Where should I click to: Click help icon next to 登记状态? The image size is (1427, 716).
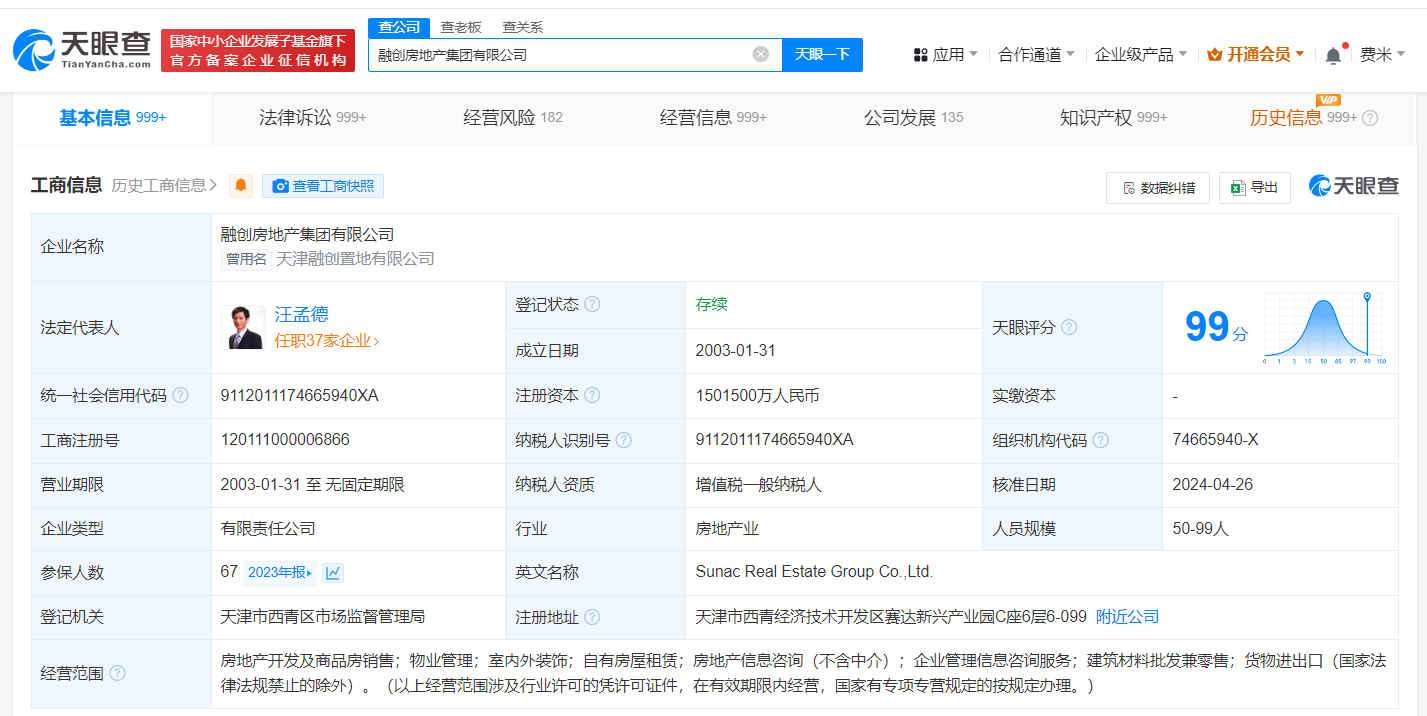click(592, 305)
